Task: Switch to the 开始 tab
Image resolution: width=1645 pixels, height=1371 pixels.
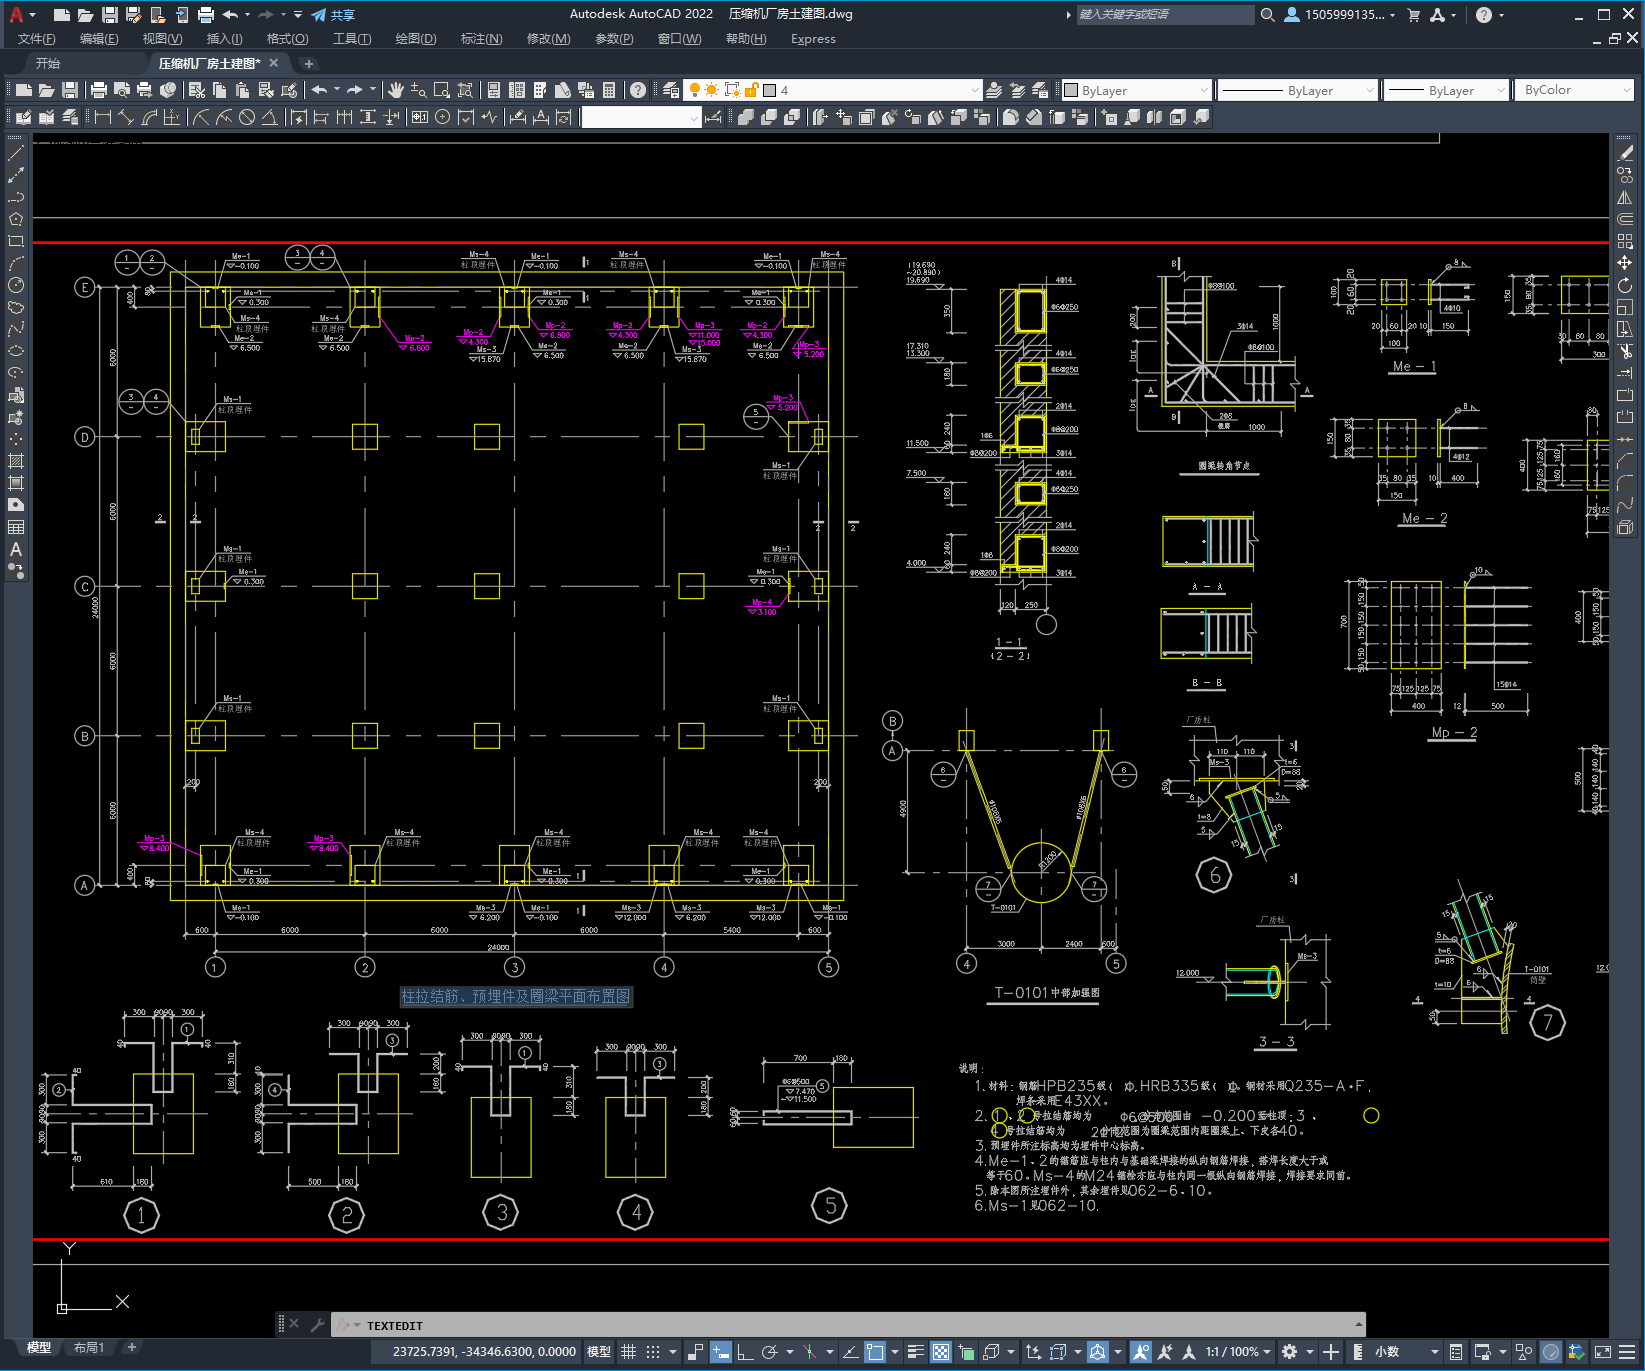Action: click(48, 63)
